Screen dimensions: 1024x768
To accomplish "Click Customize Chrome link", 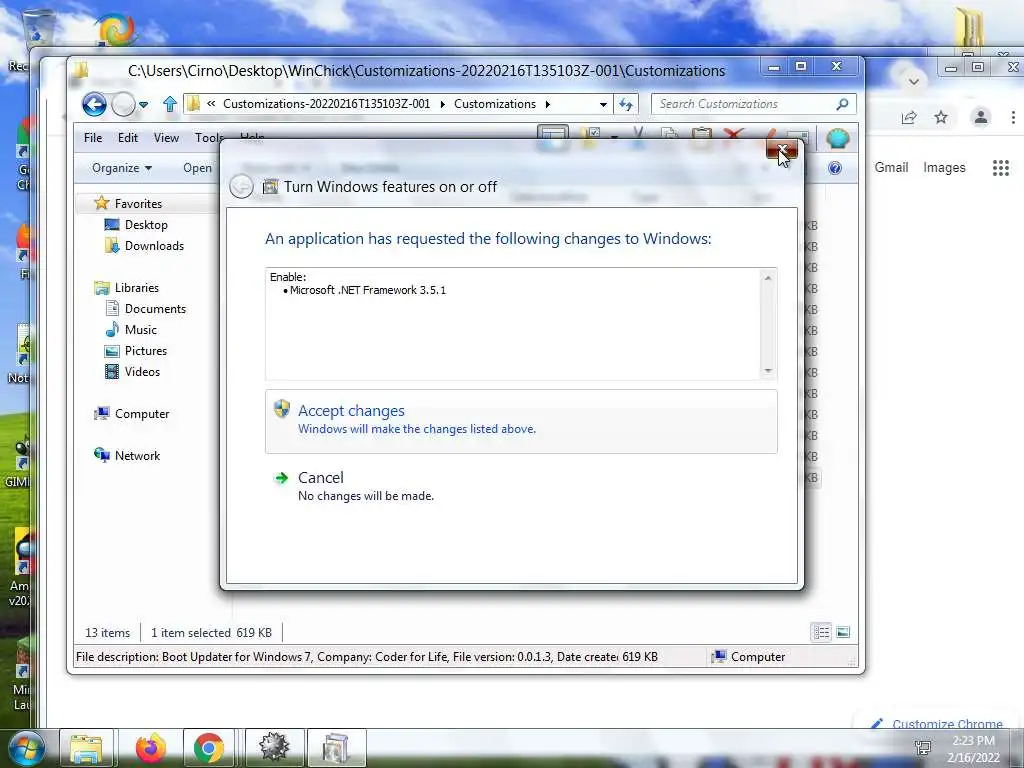I will [937, 724].
